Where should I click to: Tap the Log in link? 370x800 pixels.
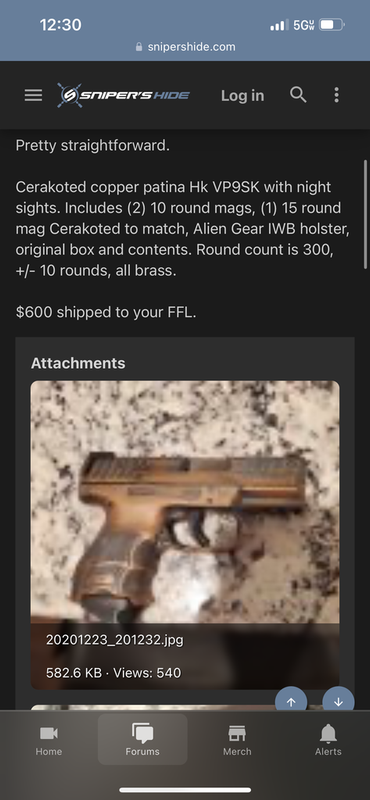(x=242, y=95)
